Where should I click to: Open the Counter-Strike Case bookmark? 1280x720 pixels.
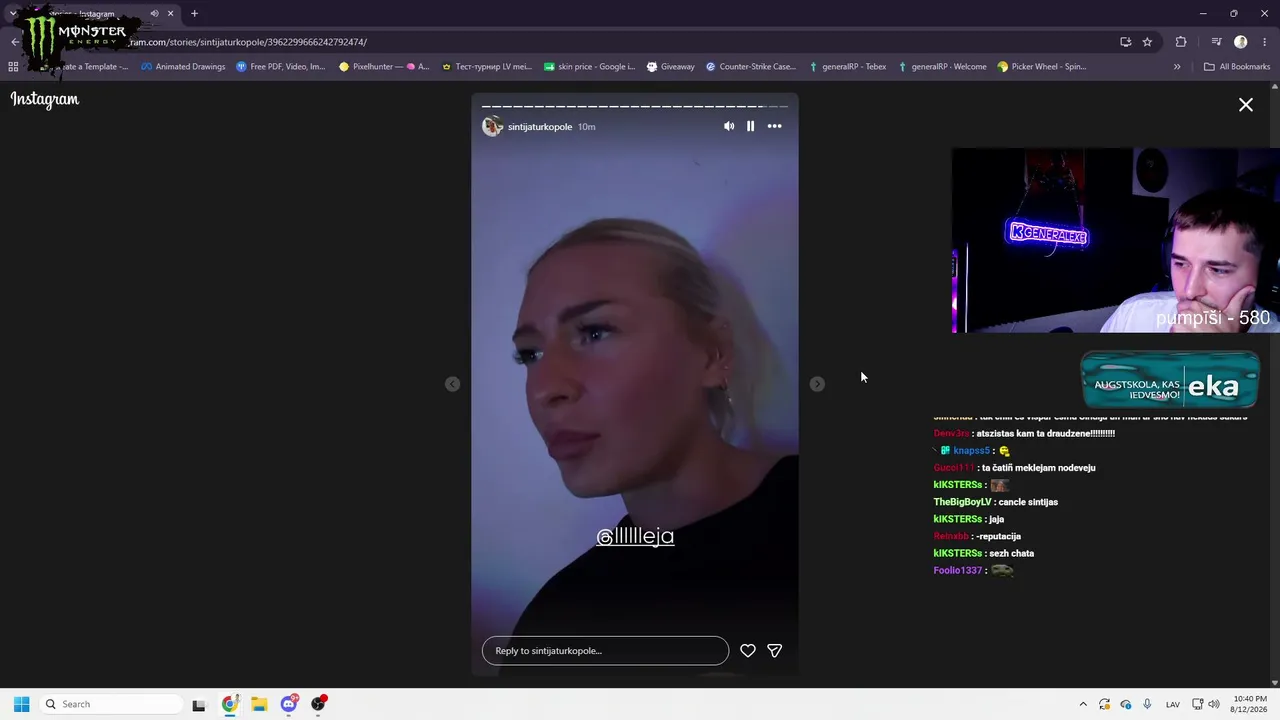(x=751, y=67)
